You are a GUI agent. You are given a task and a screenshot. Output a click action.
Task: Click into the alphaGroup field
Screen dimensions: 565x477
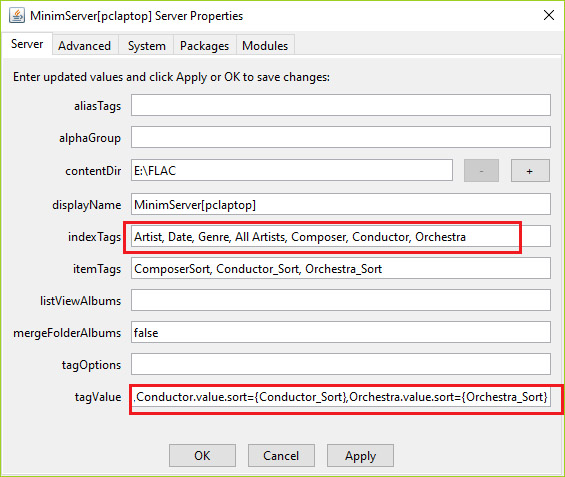(341, 137)
